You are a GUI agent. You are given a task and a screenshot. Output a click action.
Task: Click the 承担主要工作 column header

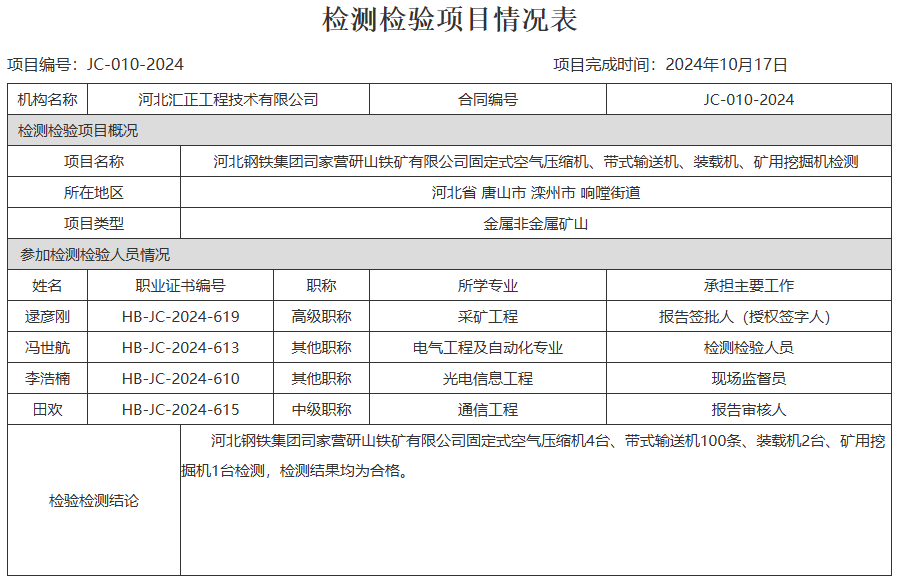749,286
